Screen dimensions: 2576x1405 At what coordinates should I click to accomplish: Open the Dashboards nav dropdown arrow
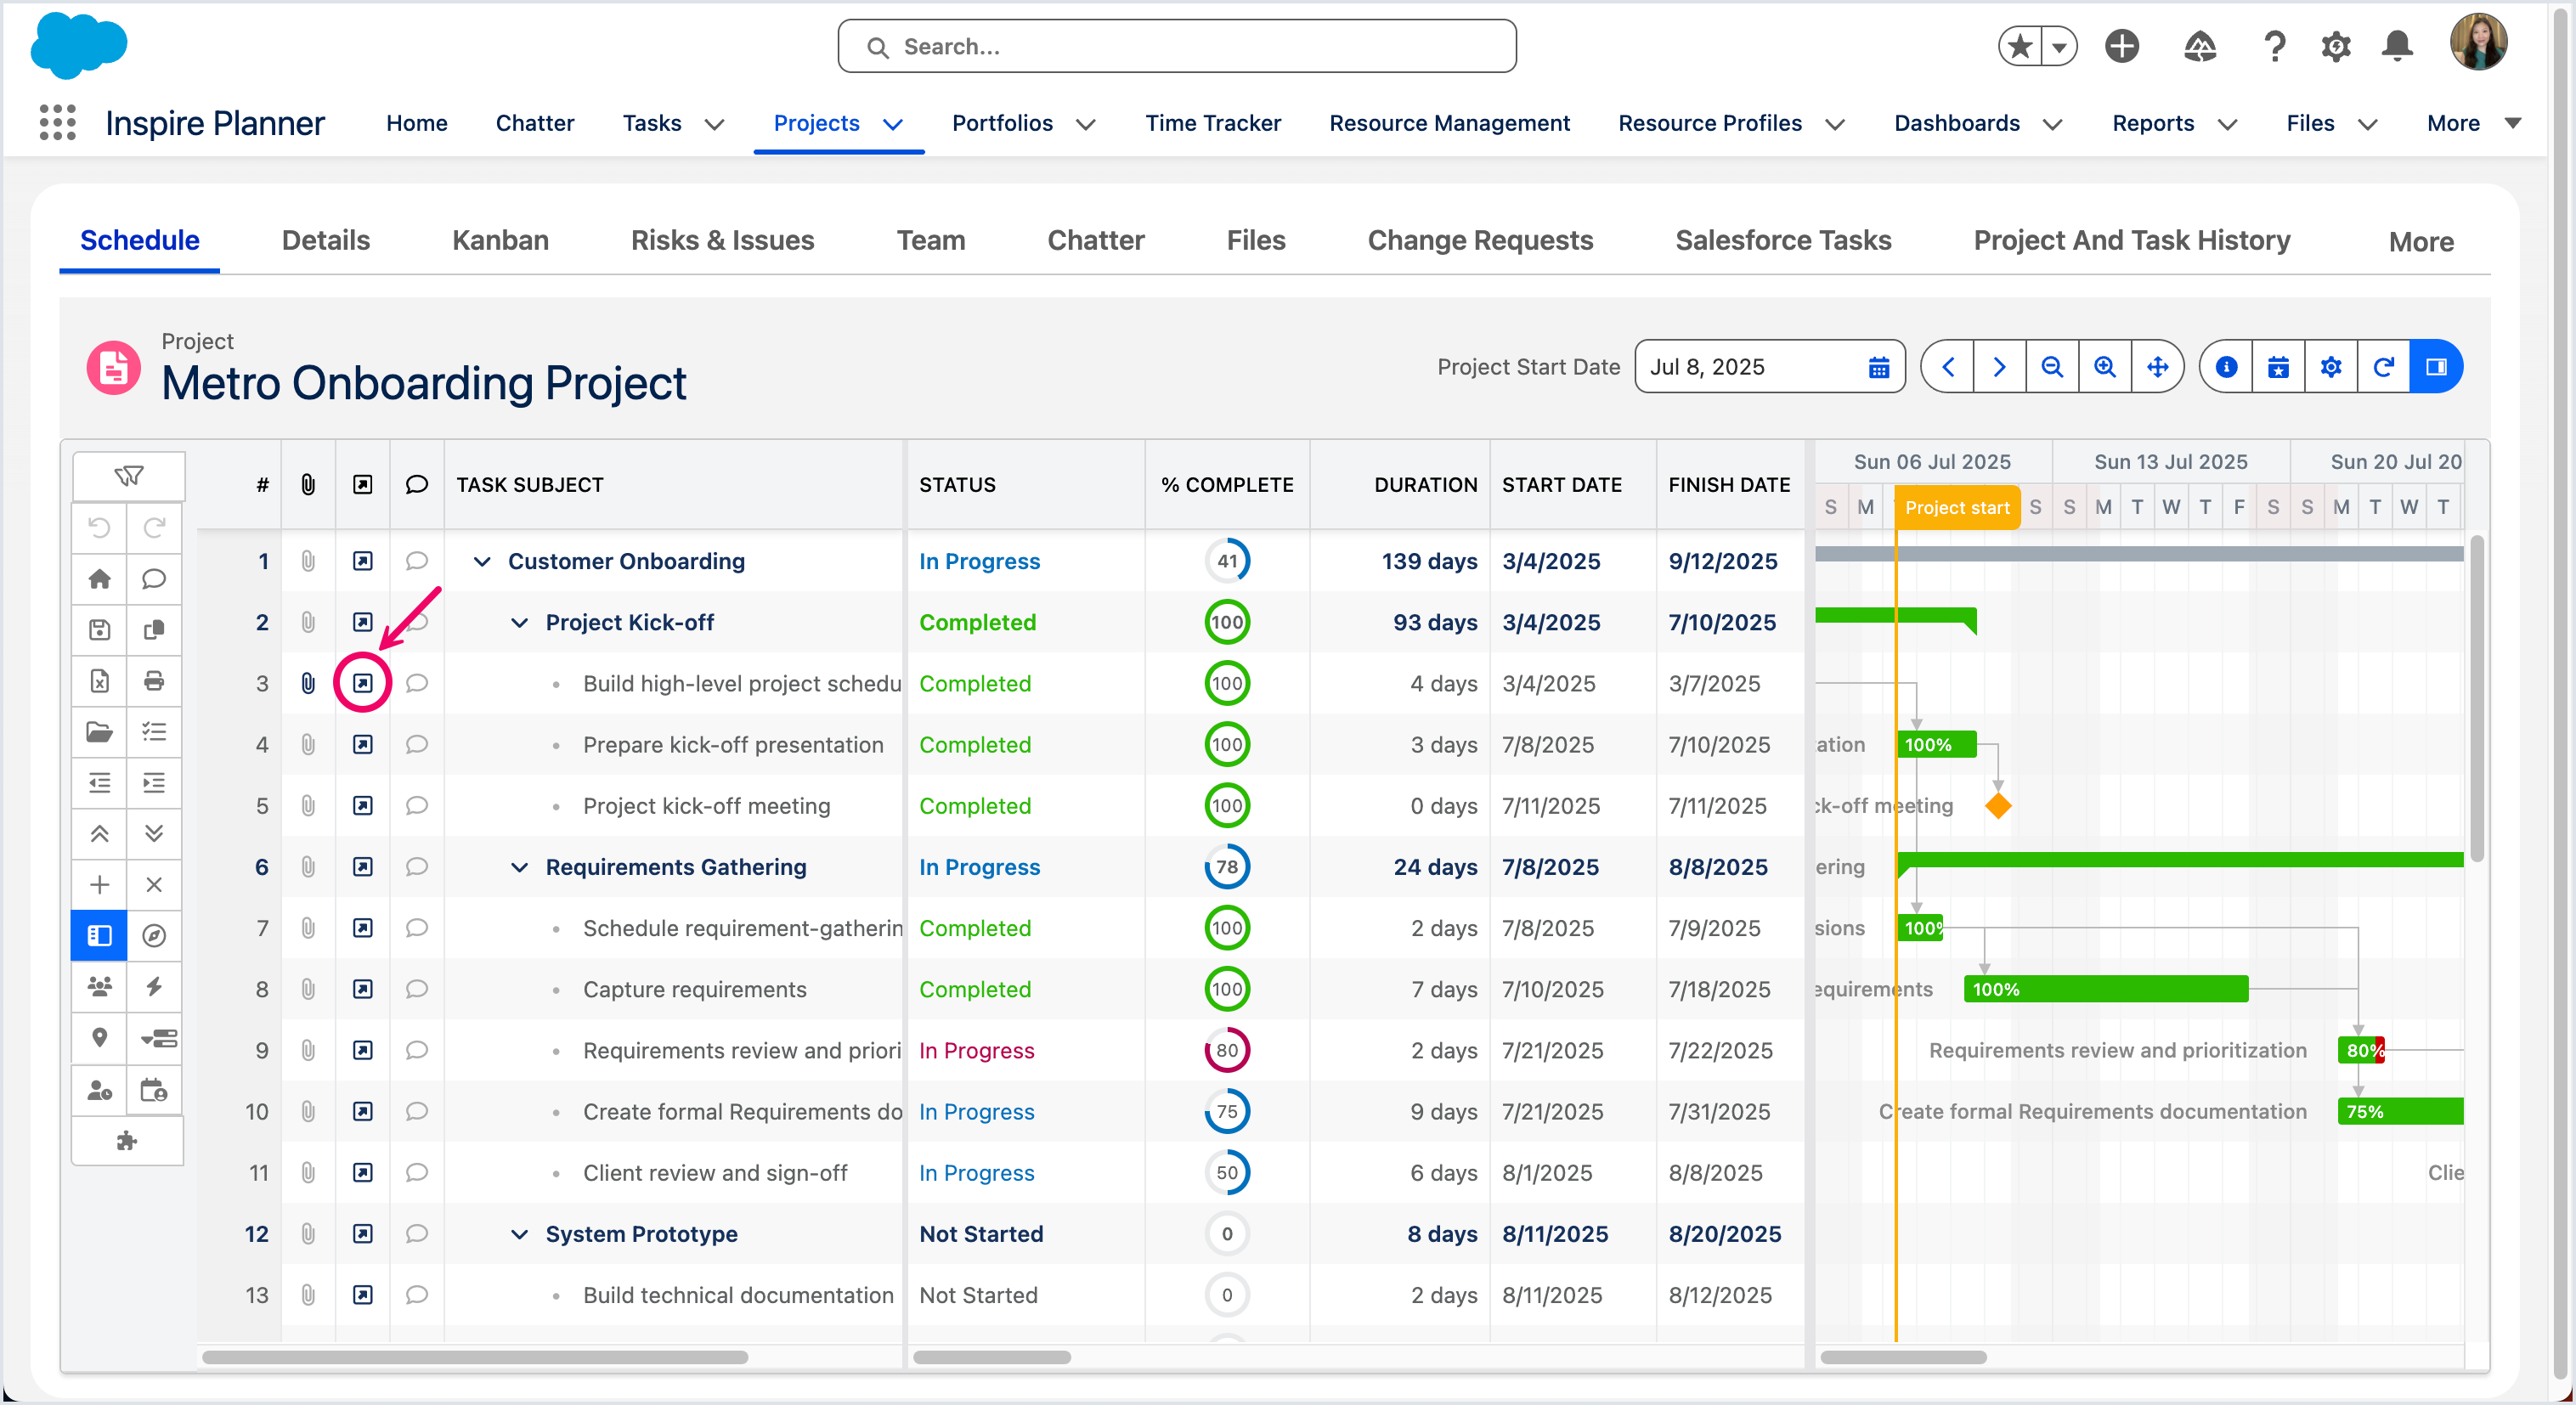(x=2053, y=124)
